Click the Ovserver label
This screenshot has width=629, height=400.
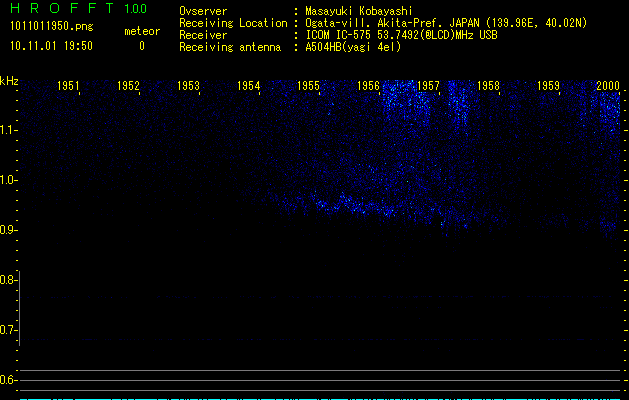pos(203,11)
